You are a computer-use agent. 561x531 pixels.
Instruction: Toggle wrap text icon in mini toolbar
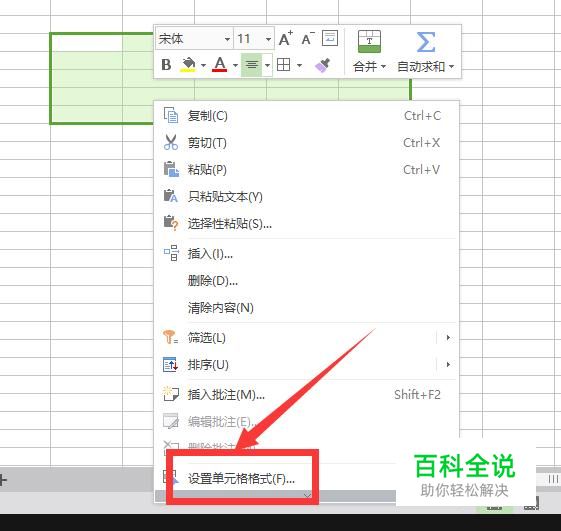click(x=330, y=38)
